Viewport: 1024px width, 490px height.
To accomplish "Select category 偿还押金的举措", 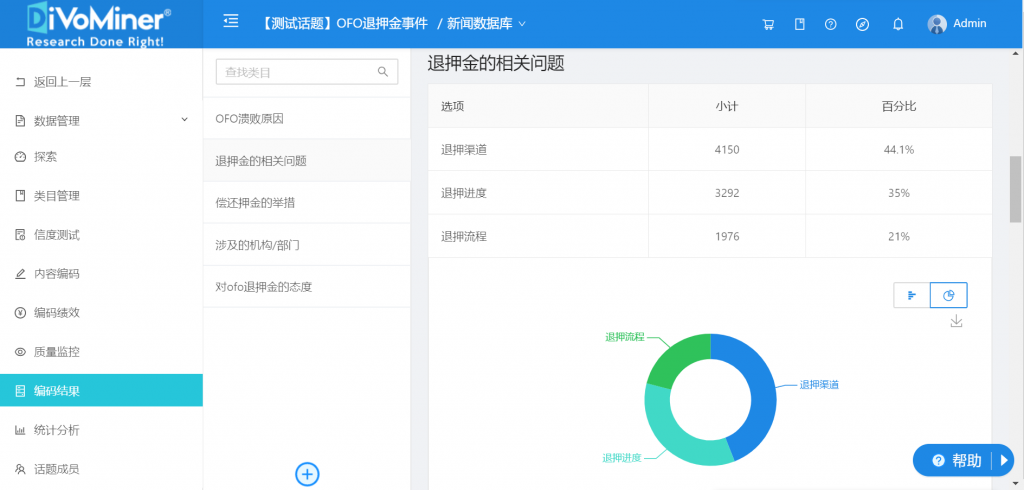I will coord(307,203).
